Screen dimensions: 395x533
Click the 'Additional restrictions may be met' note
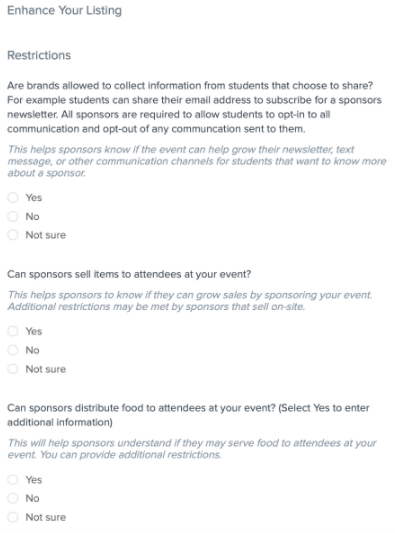click(x=156, y=307)
